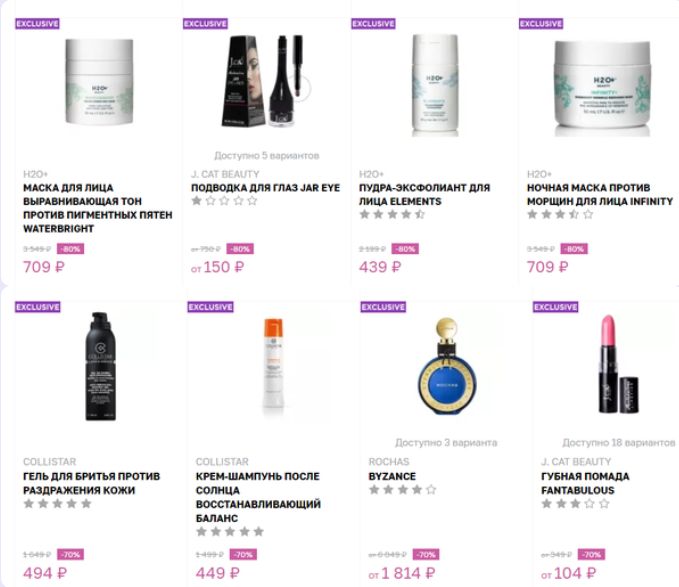The width and height of the screenshot is (679, 587).
Task: Click the star rating of Jar Eye eyeliner
Action: 225,200
